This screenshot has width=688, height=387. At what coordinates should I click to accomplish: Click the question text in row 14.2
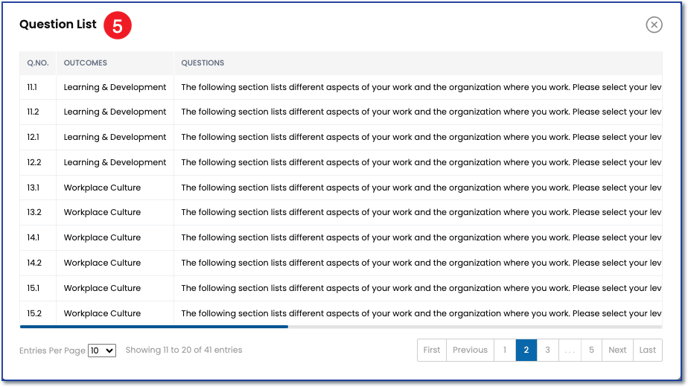pos(421,262)
